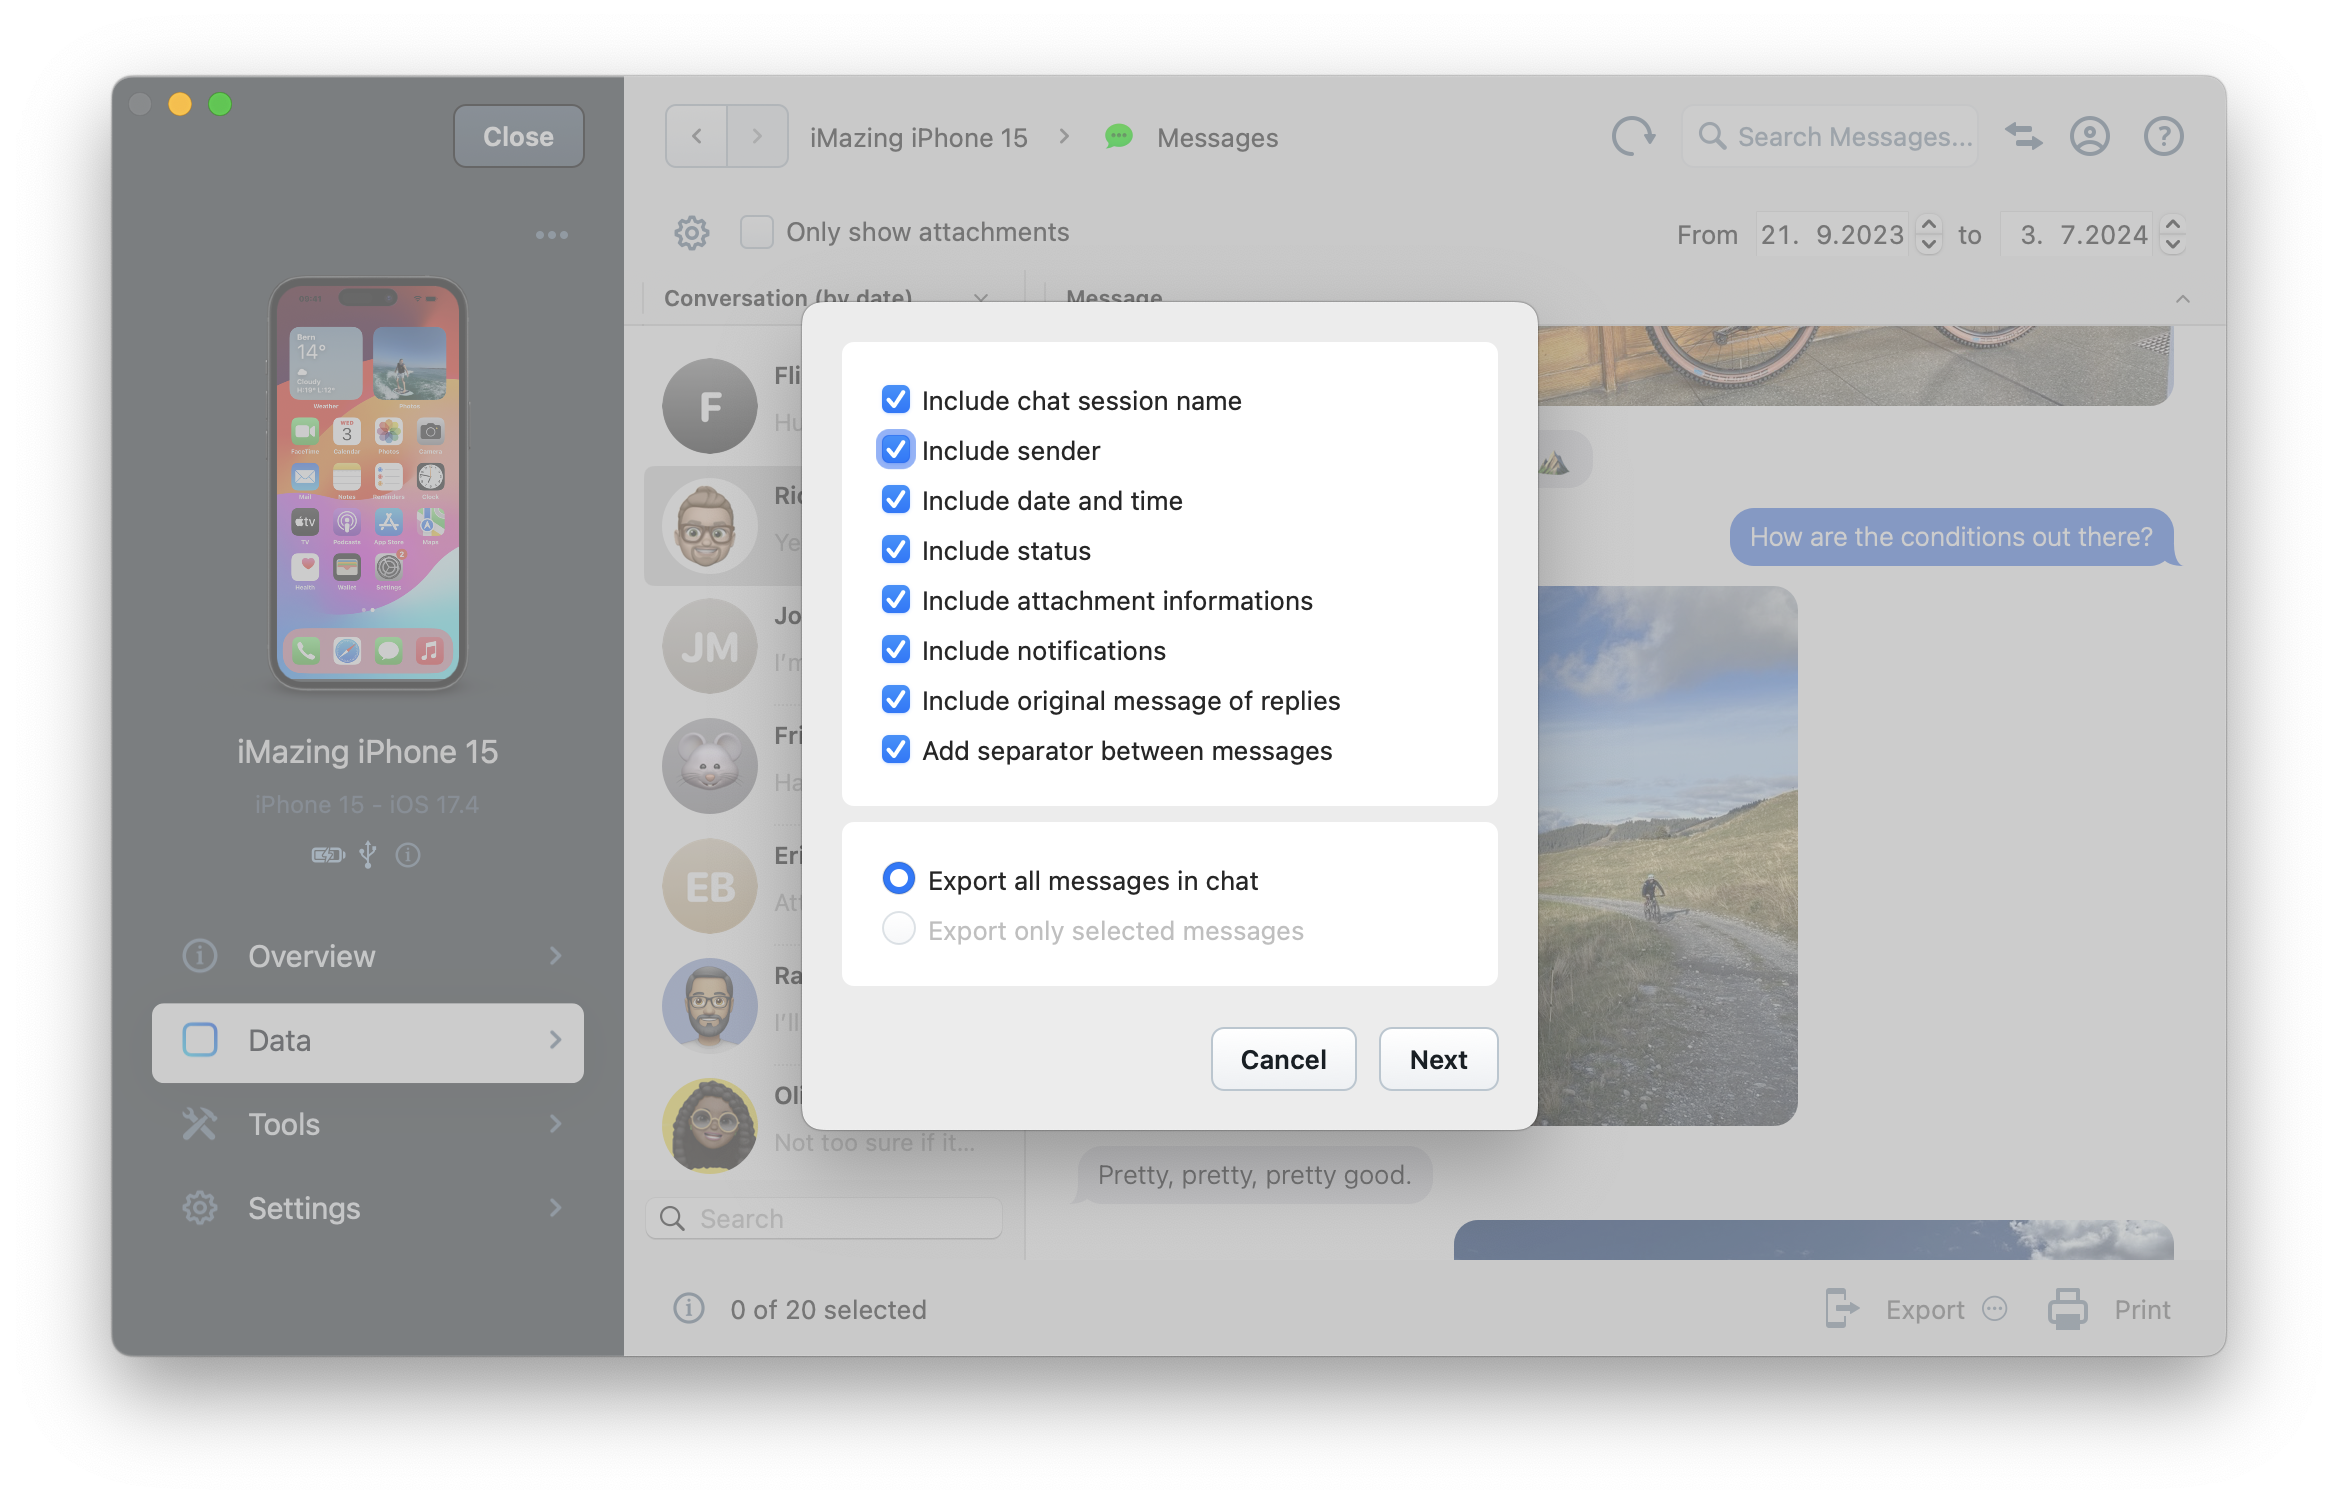Screen dimensions: 2338x1504
Task: Select the mouse emoji avatar conversation
Action: coord(710,766)
